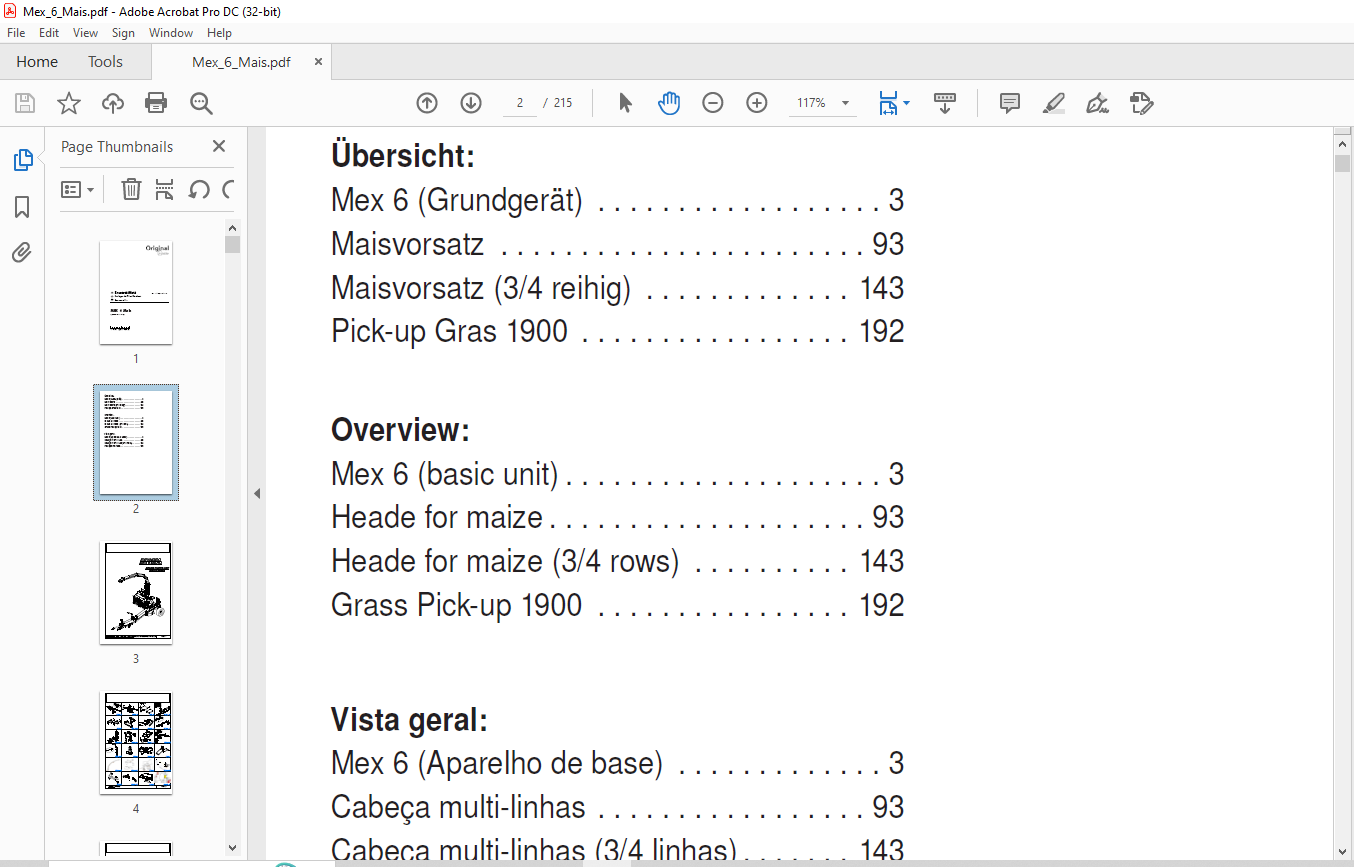Image resolution: width=1354 pixels, height=867 pixels.
Task: Open the Window menu
Action: tap(171, 33)
